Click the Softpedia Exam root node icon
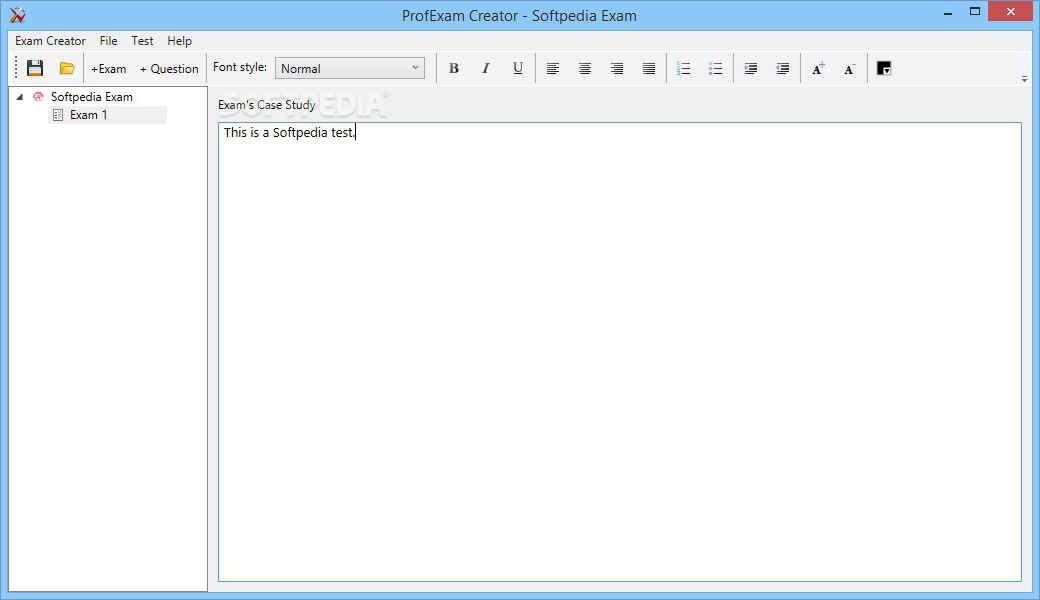The width and height of the screenshot is (1040, 600). coord(38,97)
